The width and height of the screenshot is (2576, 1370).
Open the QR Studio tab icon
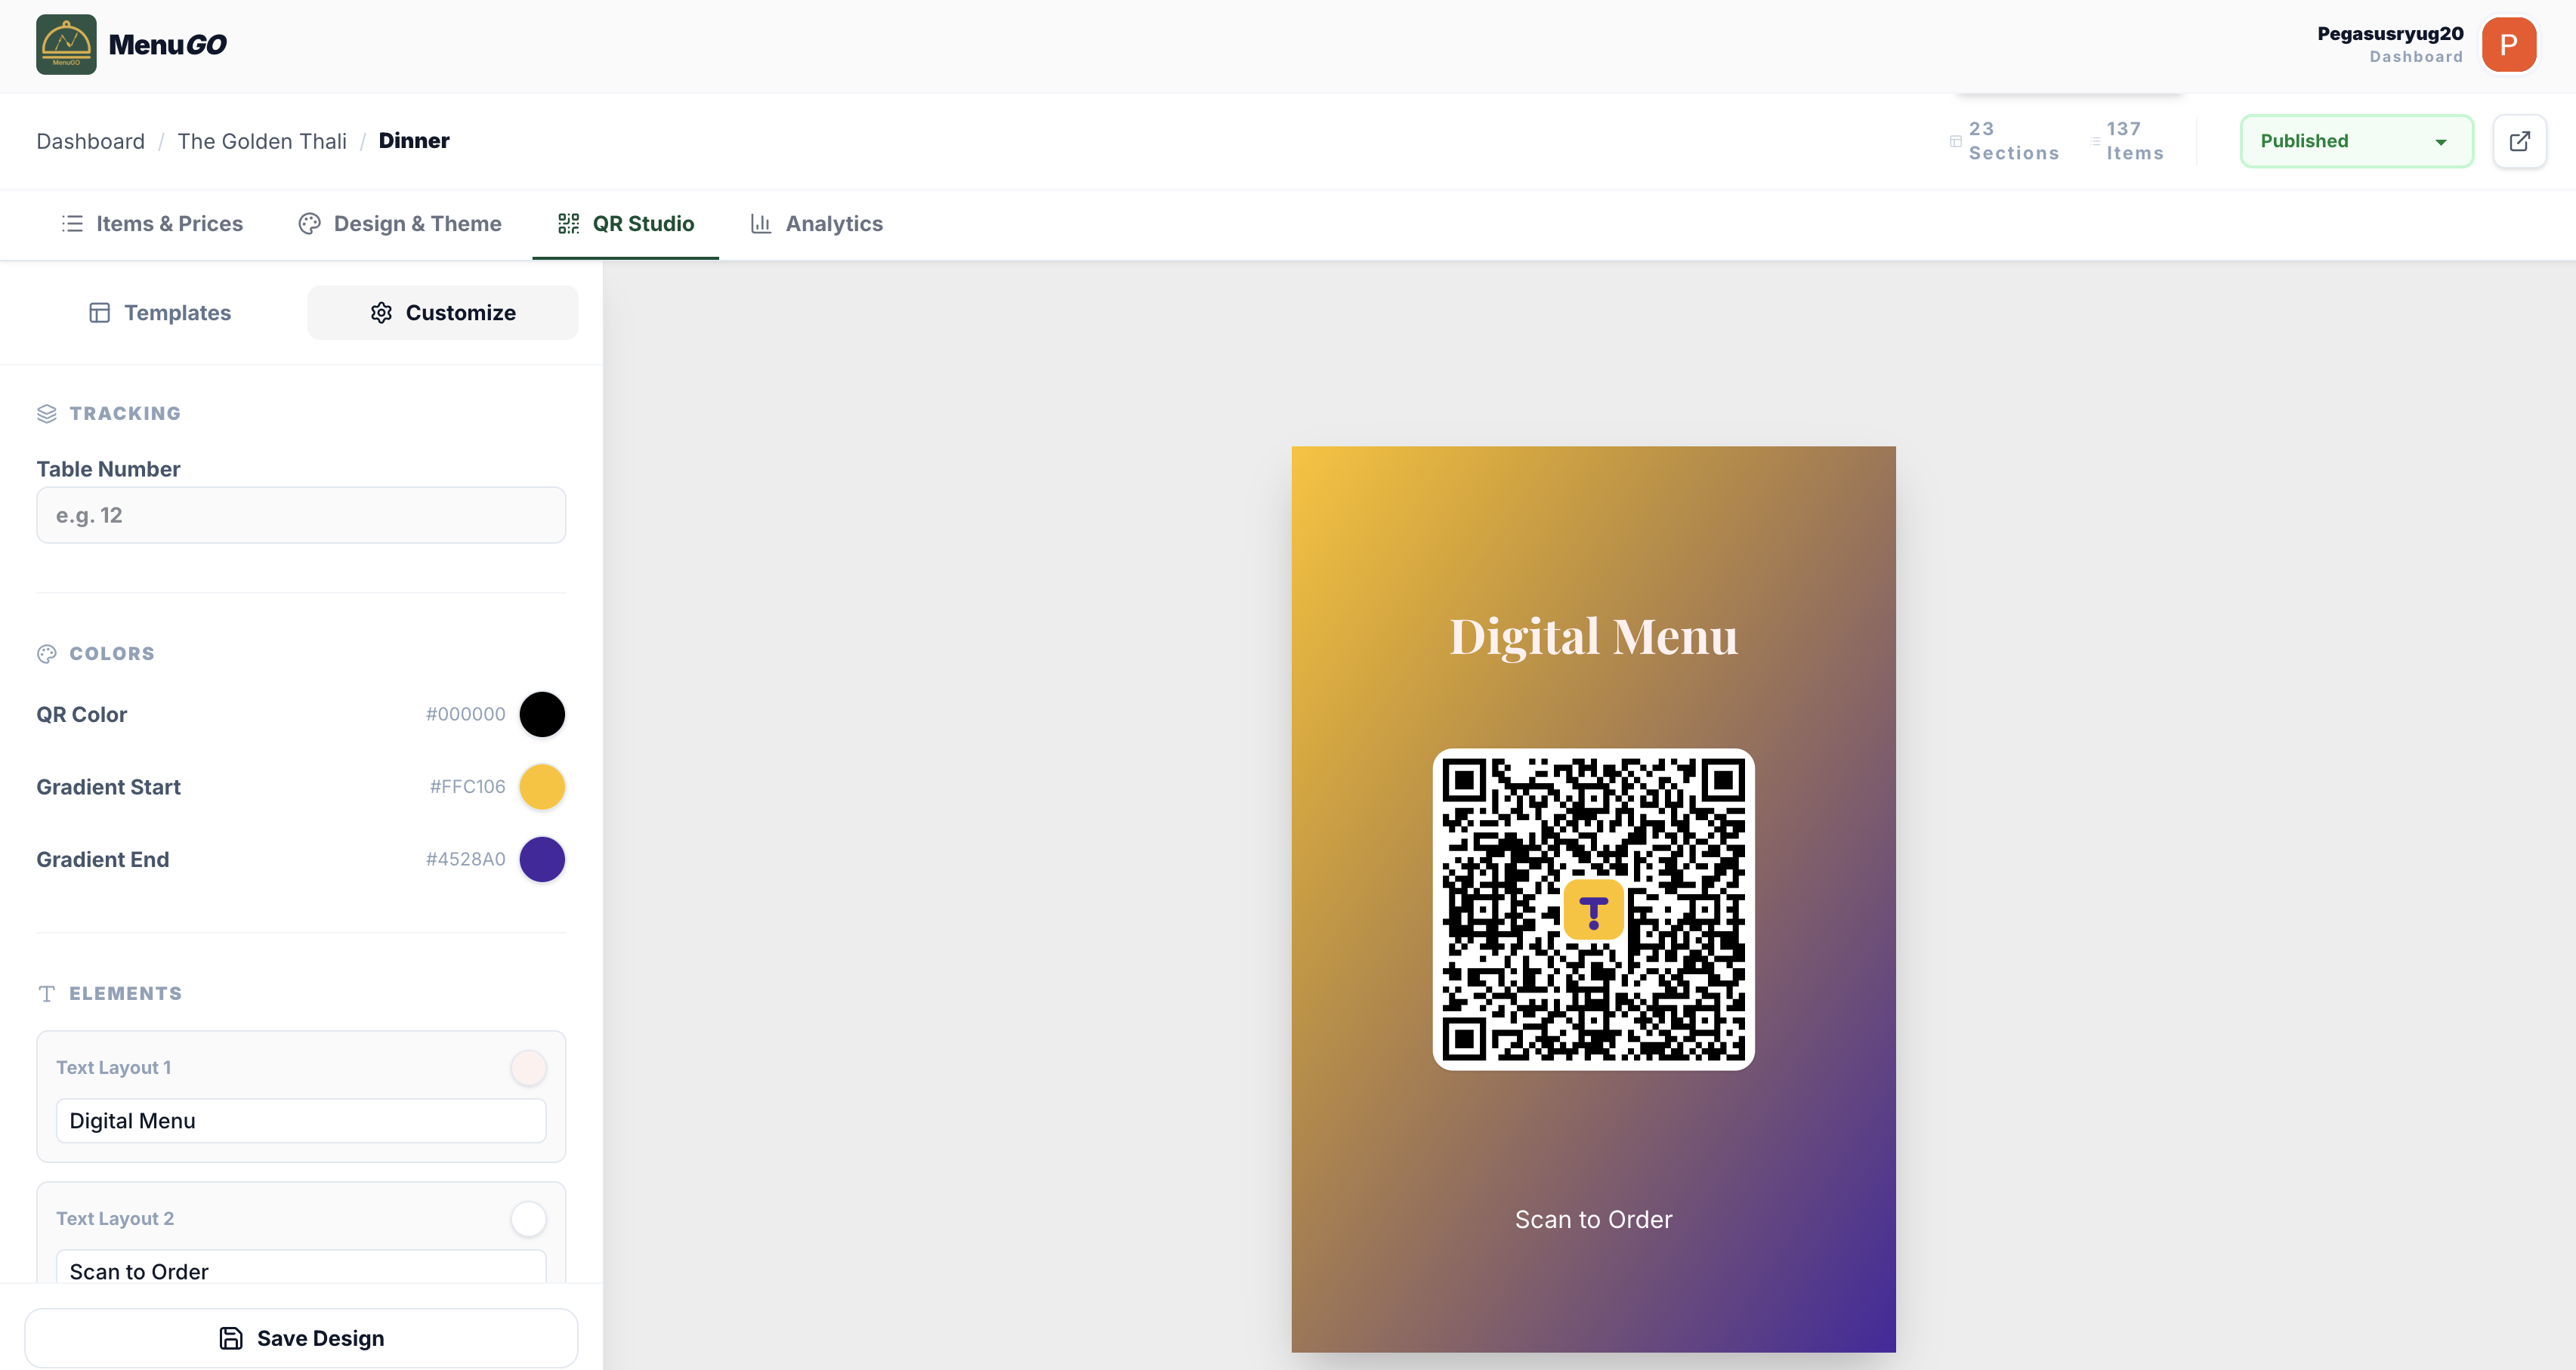coord(567,223)
